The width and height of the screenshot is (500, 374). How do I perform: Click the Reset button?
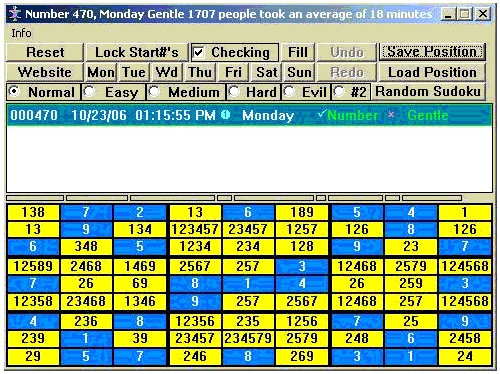point(45,52)
